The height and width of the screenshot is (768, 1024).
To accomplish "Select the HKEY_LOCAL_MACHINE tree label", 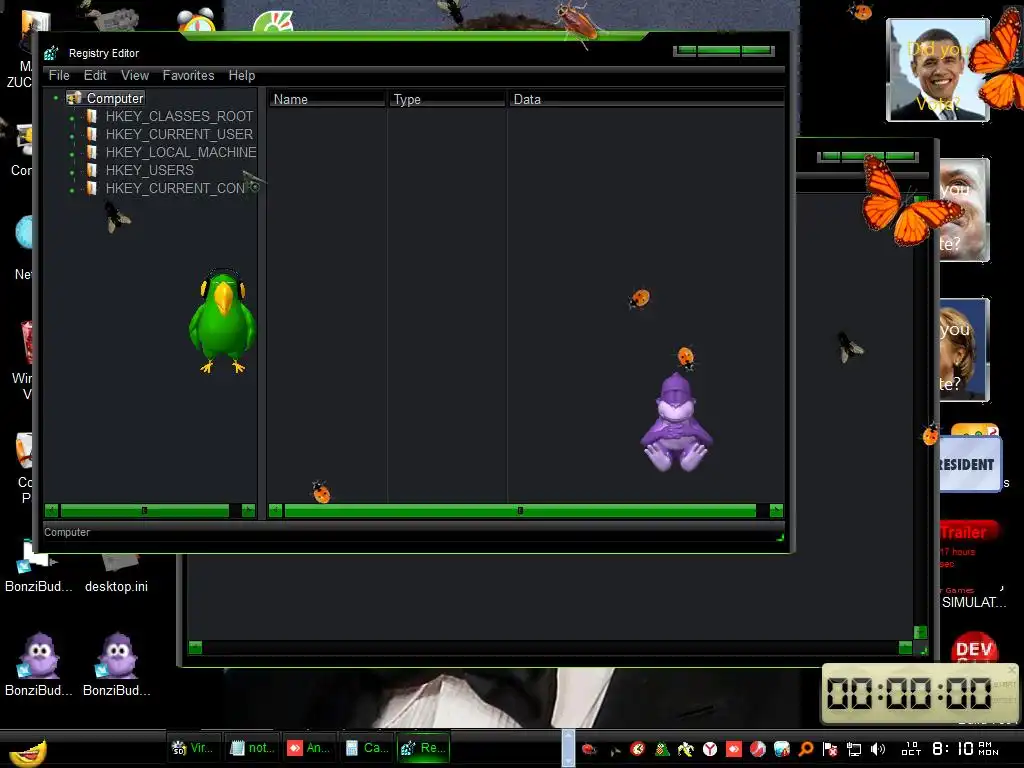I will (181, 152).
